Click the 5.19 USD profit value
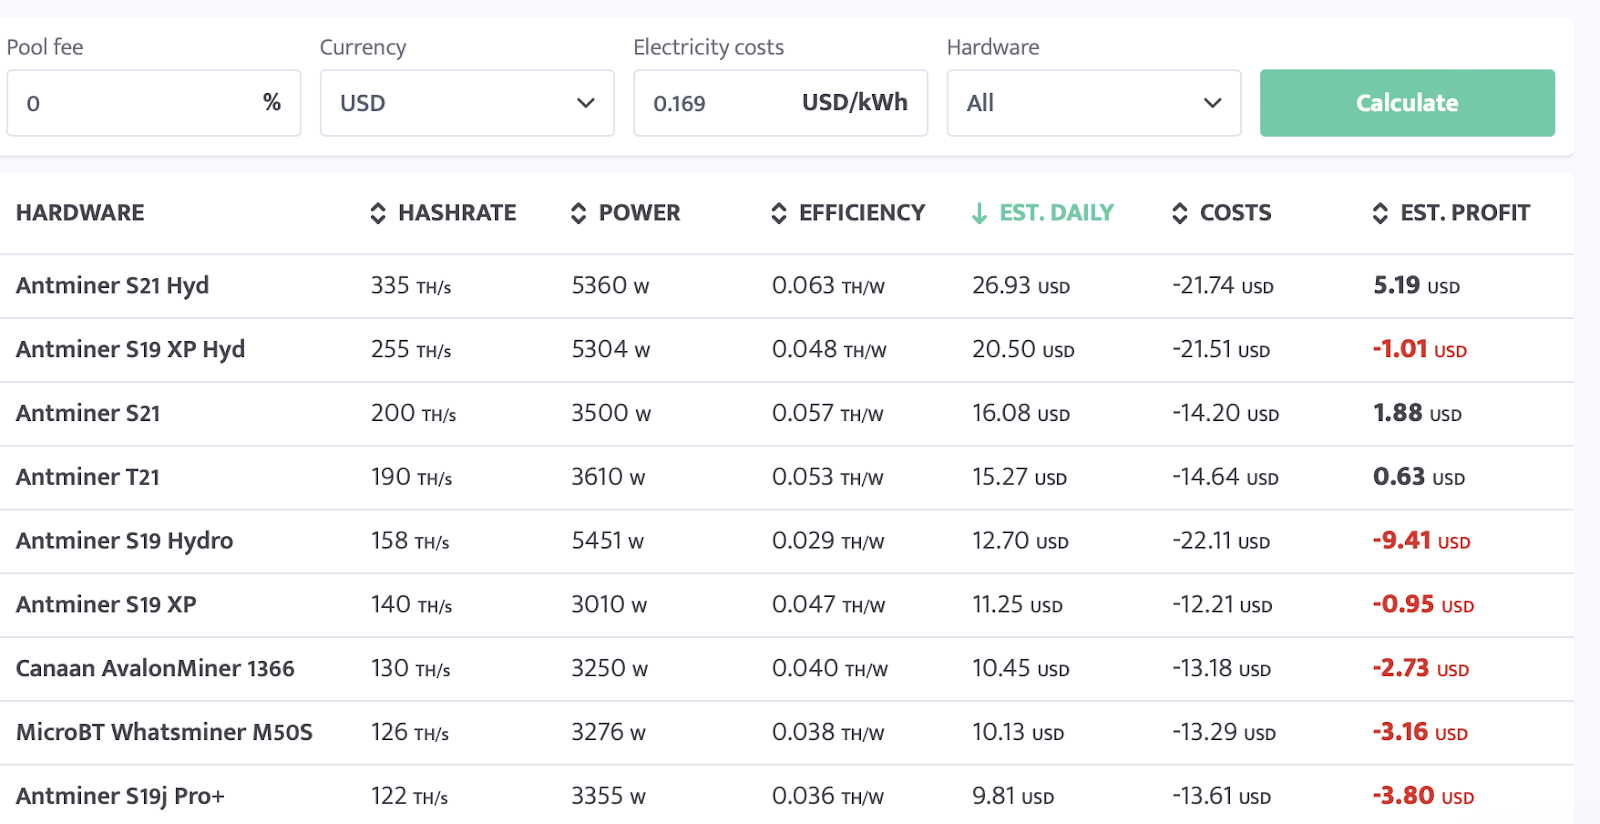The height and width of the screenshot is (824, 1600). tap(1416, 286)
